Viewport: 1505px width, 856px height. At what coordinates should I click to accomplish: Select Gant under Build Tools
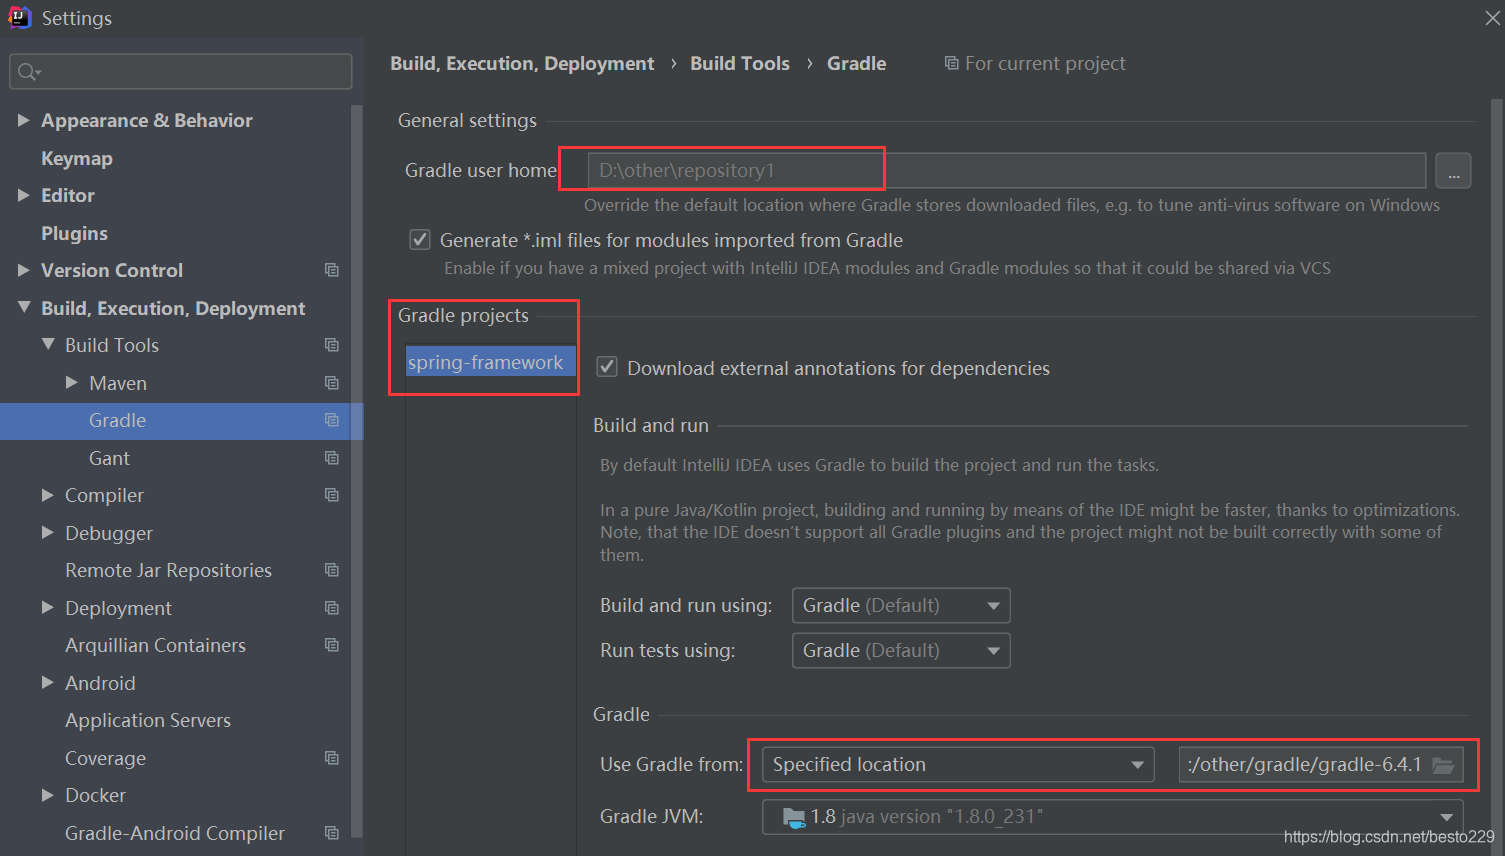(109, 458)
